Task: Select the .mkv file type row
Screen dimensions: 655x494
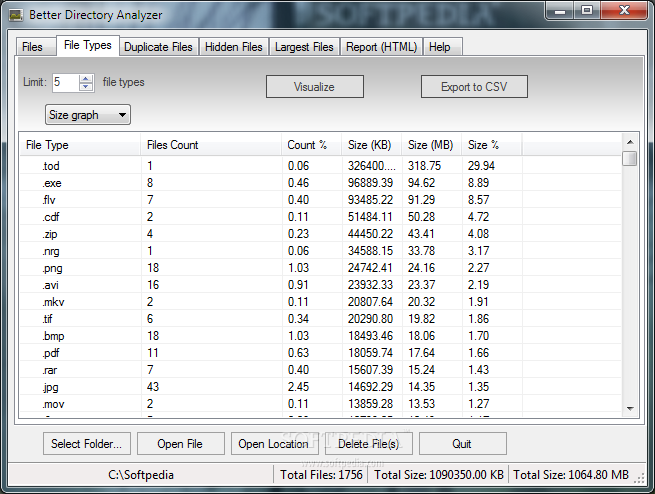Action: (x=321, y=302)
